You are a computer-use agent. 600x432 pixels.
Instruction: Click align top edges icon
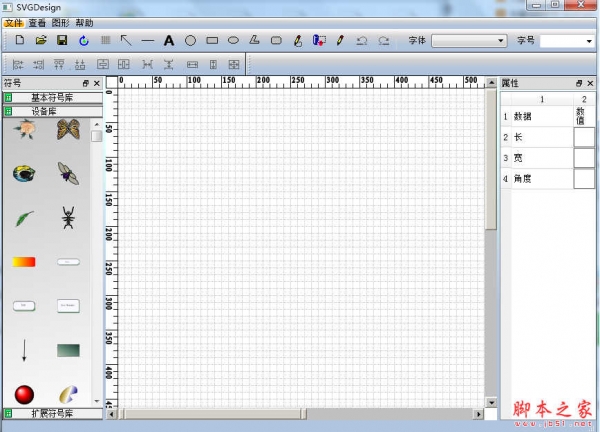coord(59,64)
